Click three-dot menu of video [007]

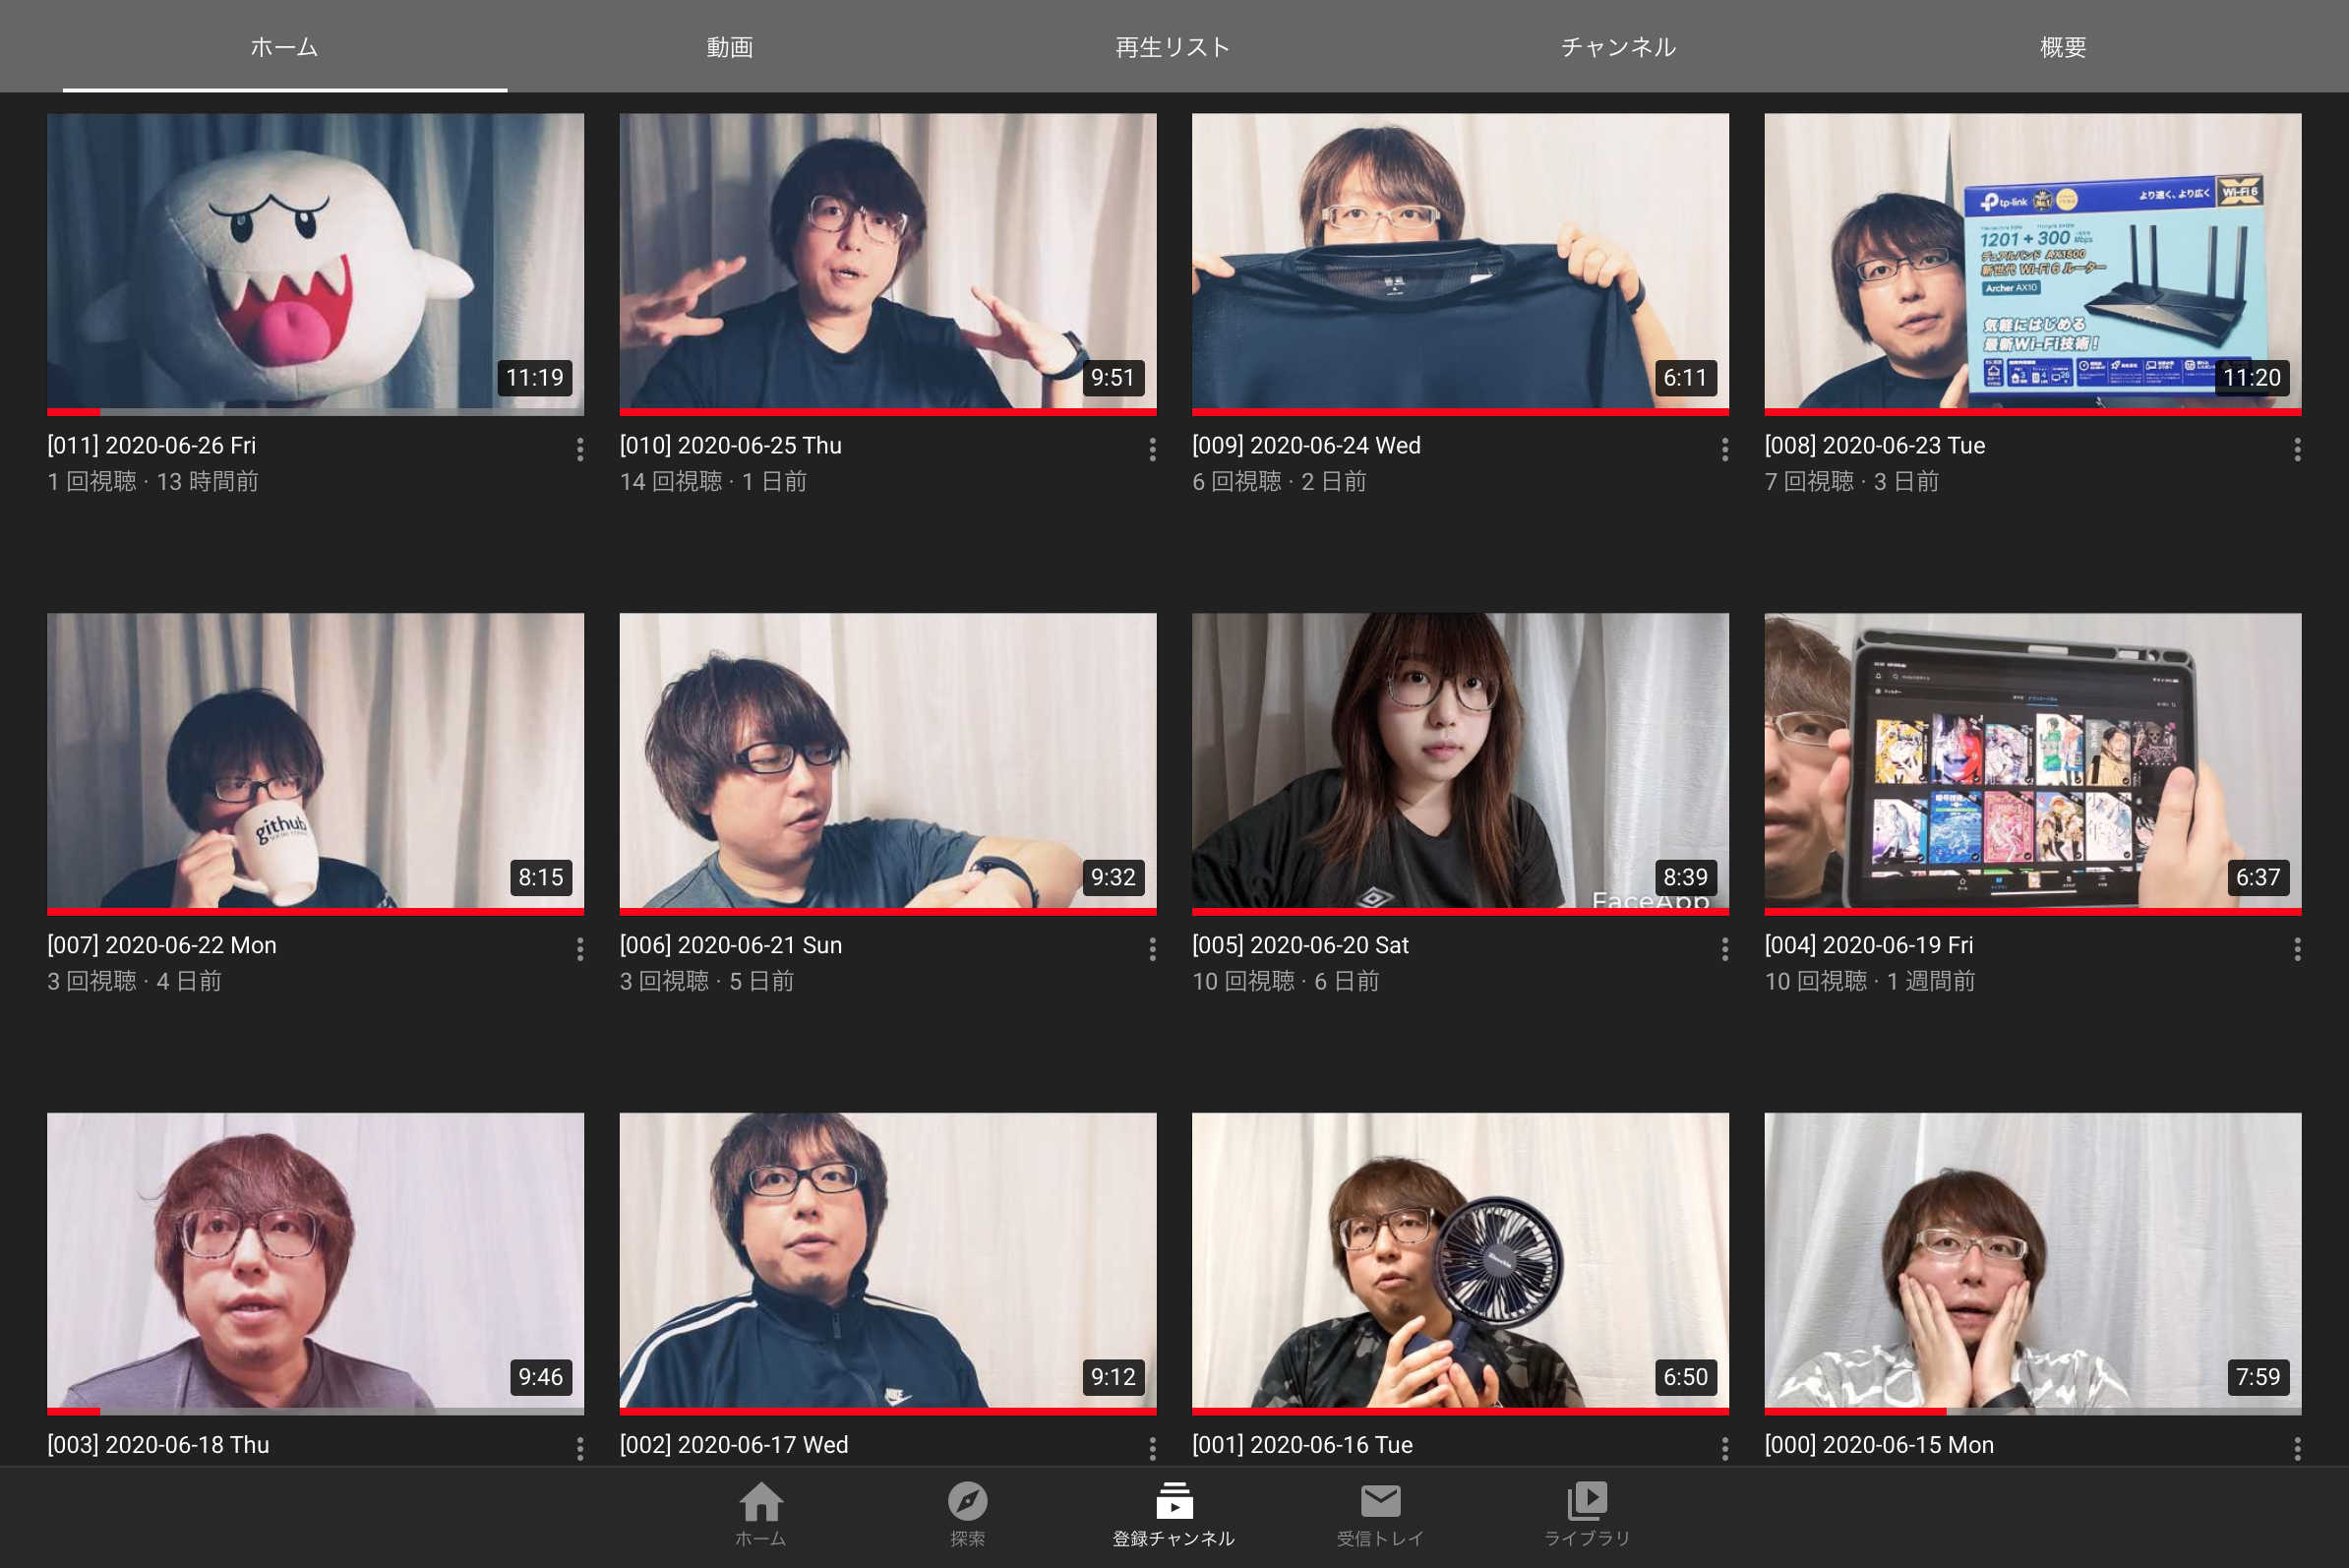click(580, 950)
